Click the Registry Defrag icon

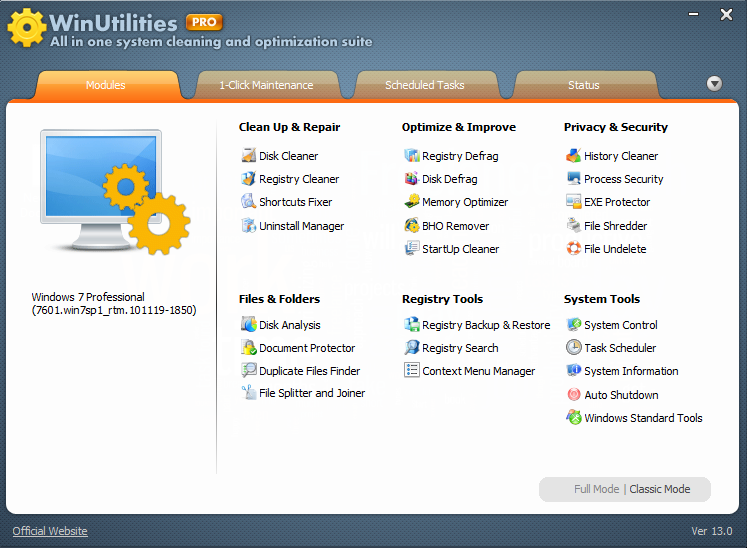(412, 155)
